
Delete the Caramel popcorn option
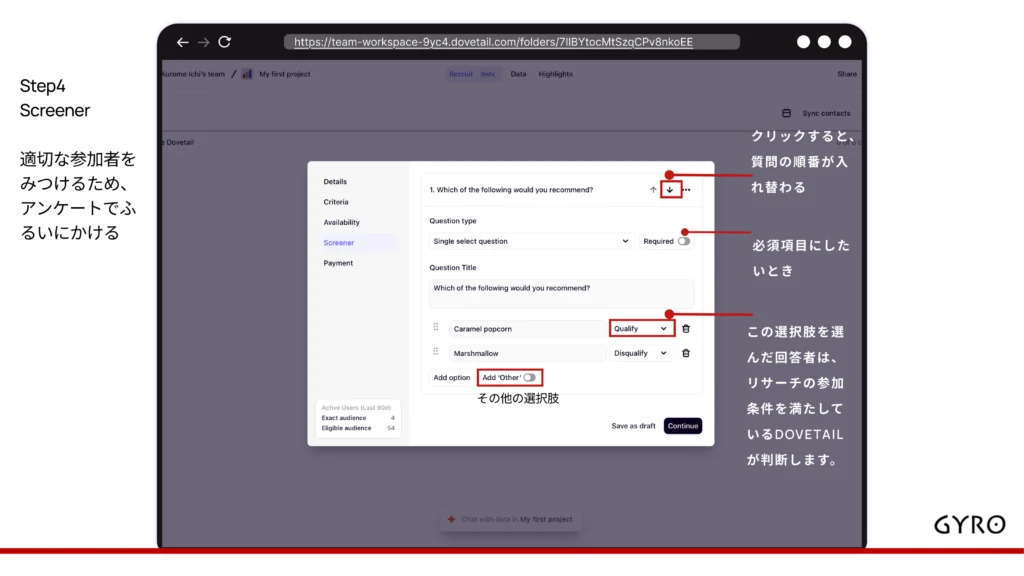(686, 328)
